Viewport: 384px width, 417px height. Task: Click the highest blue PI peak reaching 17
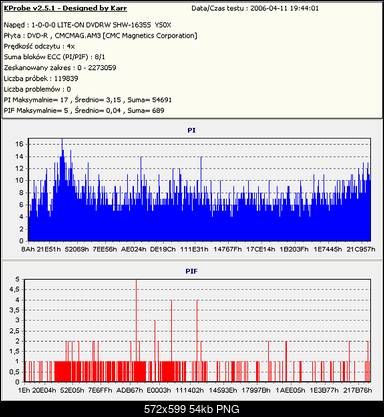62,190
